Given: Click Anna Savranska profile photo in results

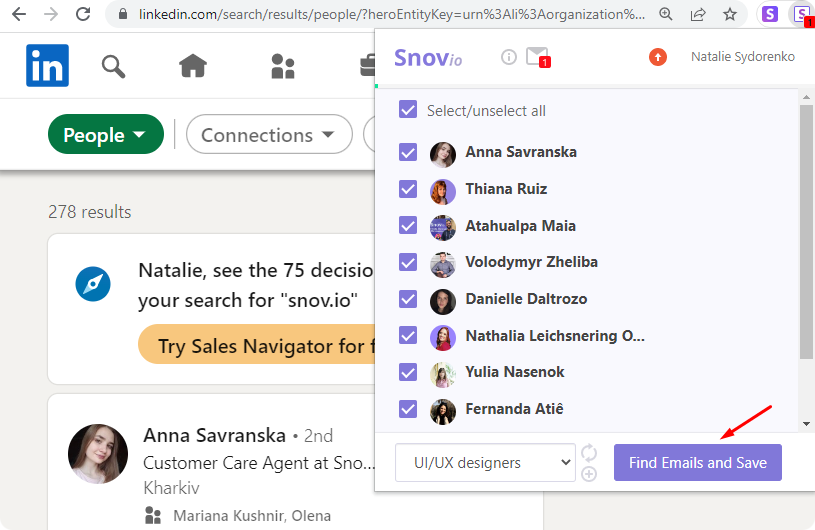Looking at the screenshot, I should [98, 454].
